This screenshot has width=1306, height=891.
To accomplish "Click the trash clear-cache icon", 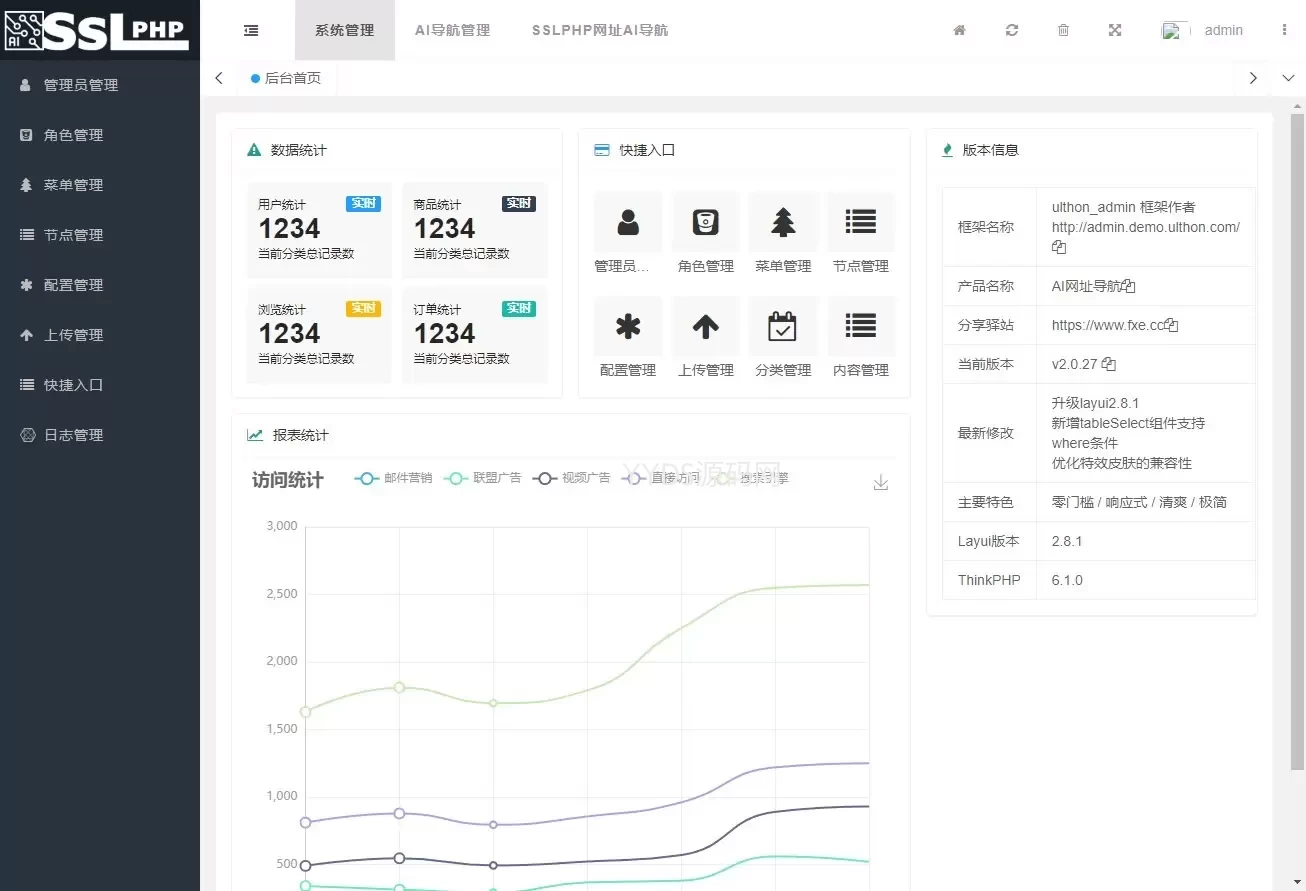I will [x=1063, y=30].
